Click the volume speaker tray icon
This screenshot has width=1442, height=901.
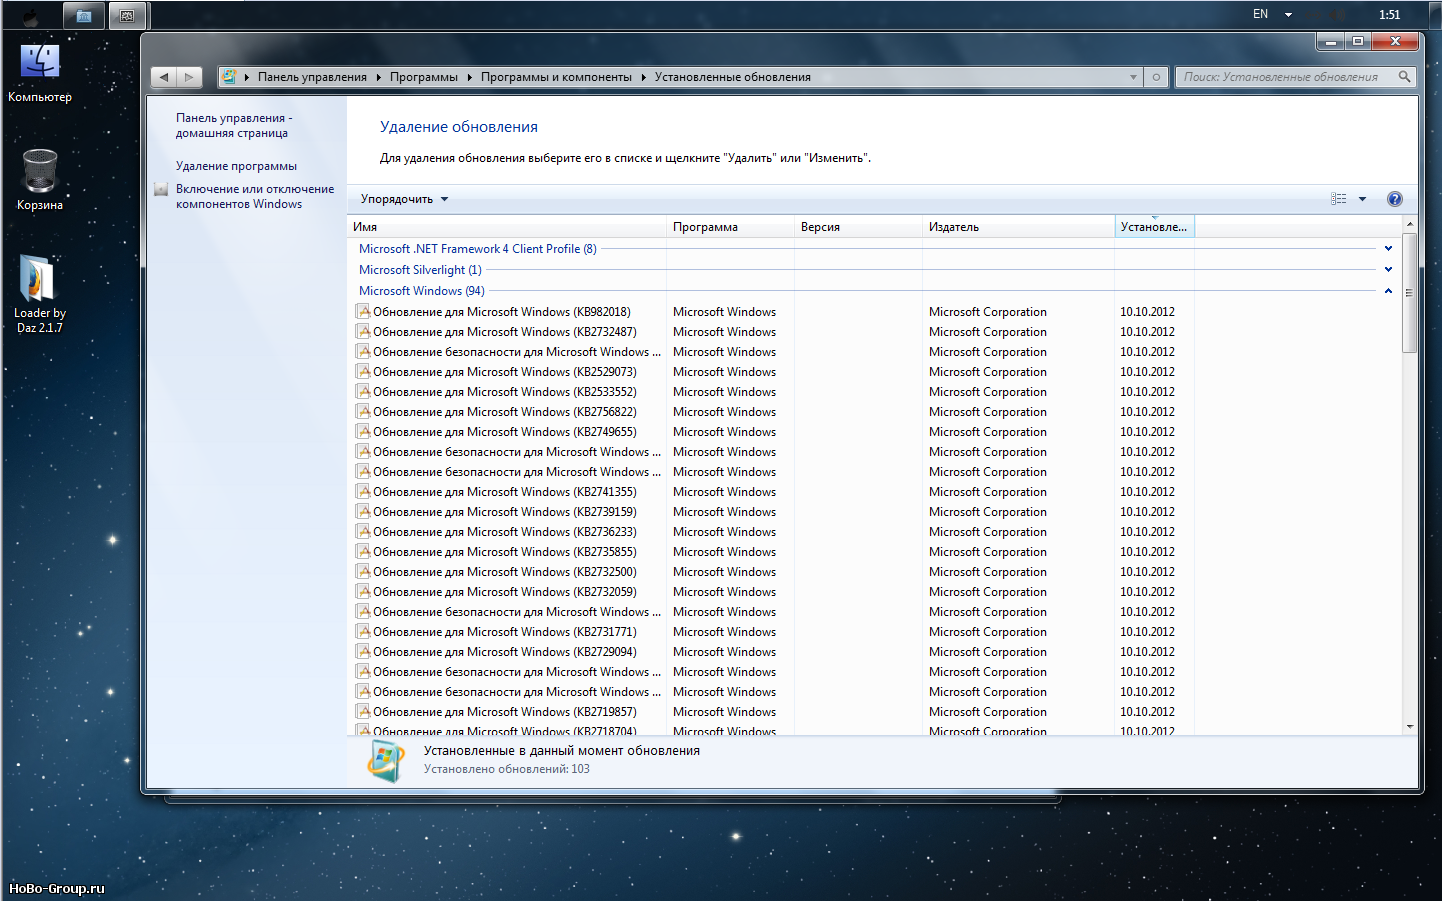pyautogui.click(x=1337, y=14)
